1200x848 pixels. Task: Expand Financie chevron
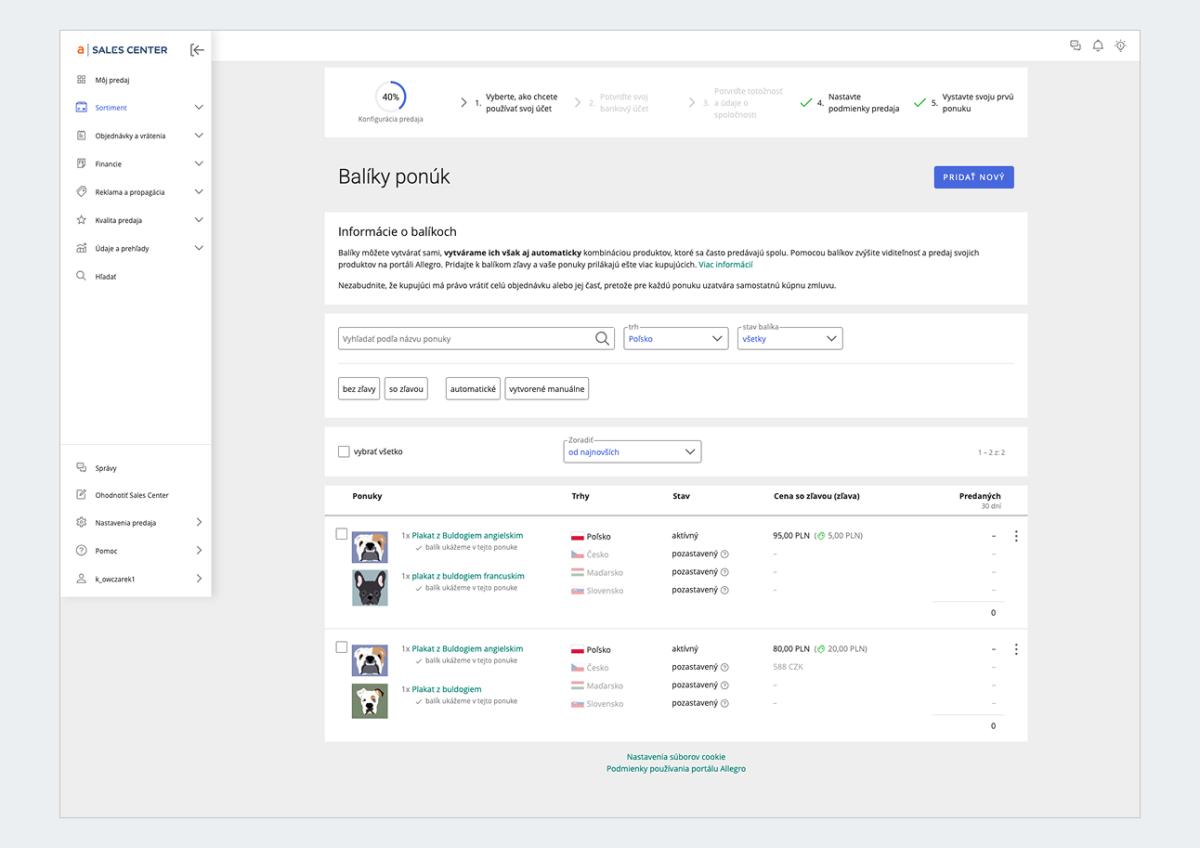click(198, 163)
